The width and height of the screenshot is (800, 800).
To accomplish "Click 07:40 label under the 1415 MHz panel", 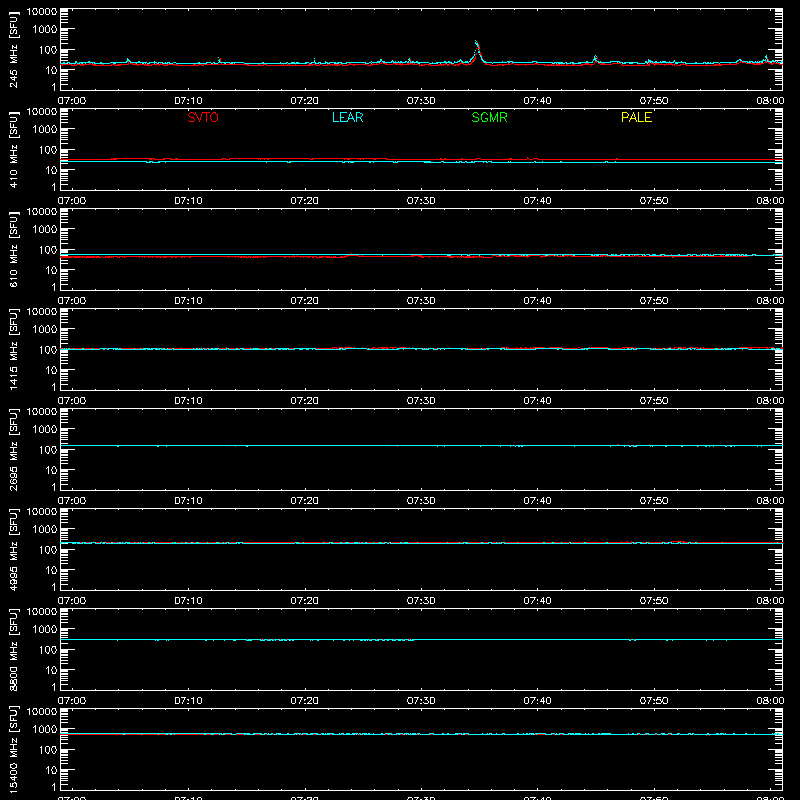I will point(537,401).
